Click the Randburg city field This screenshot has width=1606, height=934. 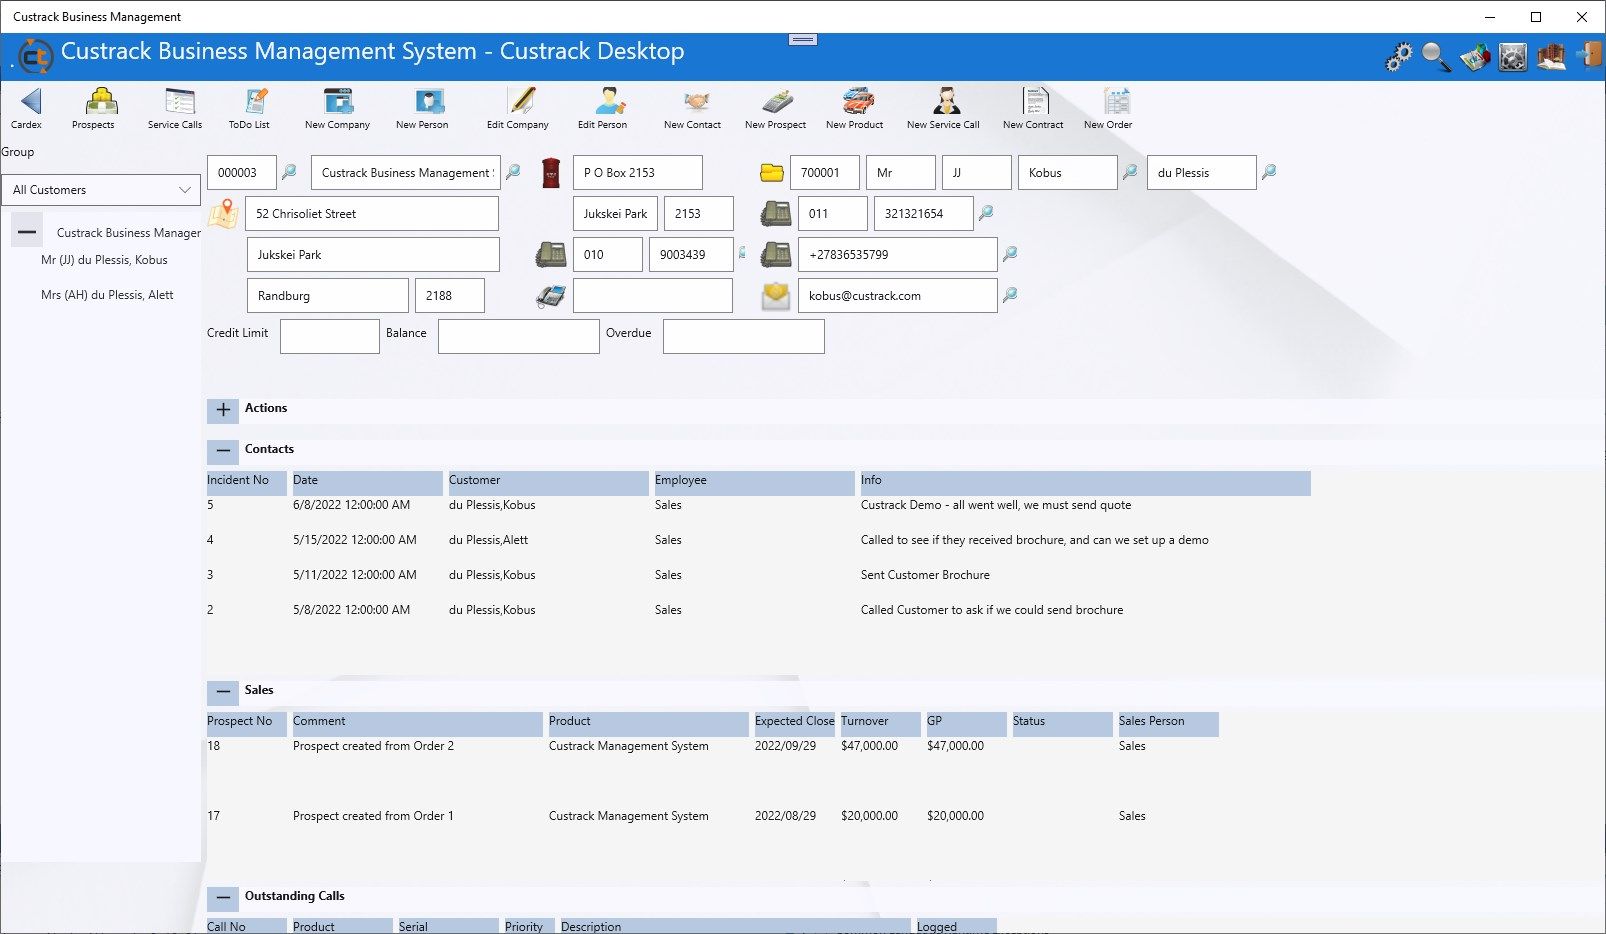[x=328, y=296]
